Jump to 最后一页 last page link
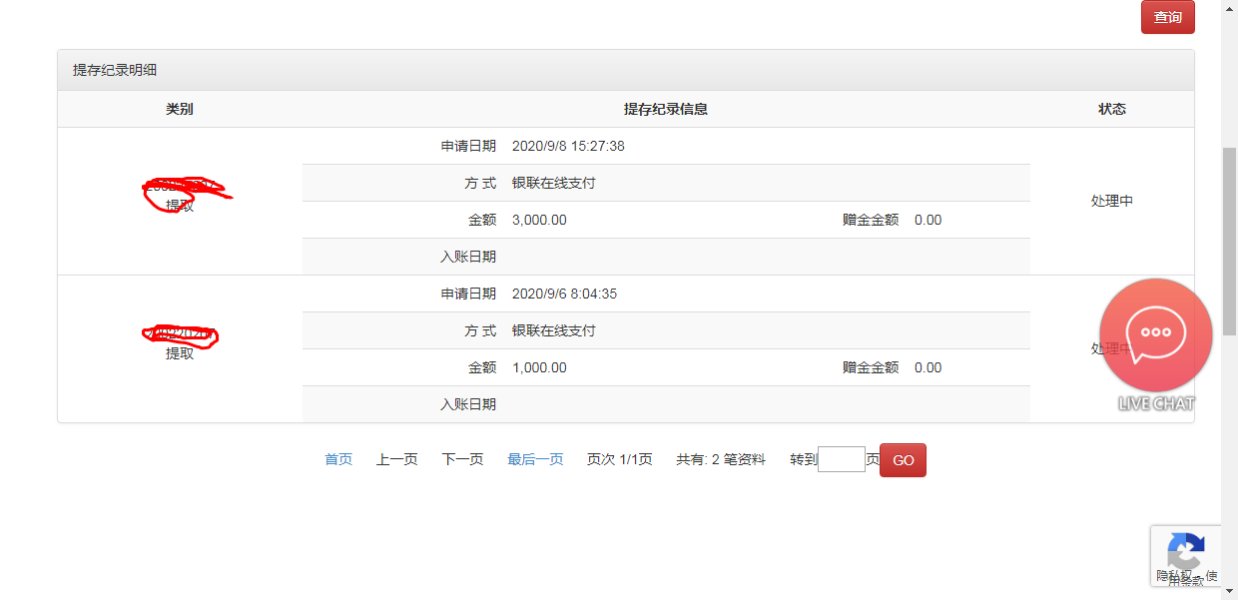The height and width of the screenshot is (600, 1238). [535, 460]
